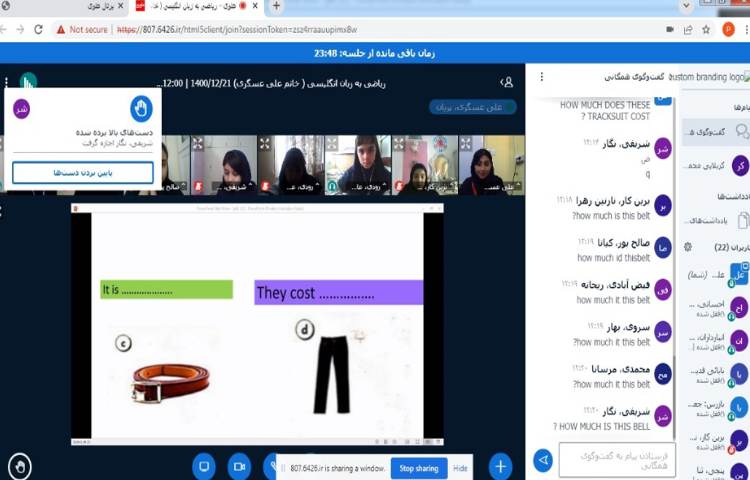Image resolution: width=750 pixels, height=480 pixels.
Task: Open the tab search dropdown arrow
Action: 686,6
